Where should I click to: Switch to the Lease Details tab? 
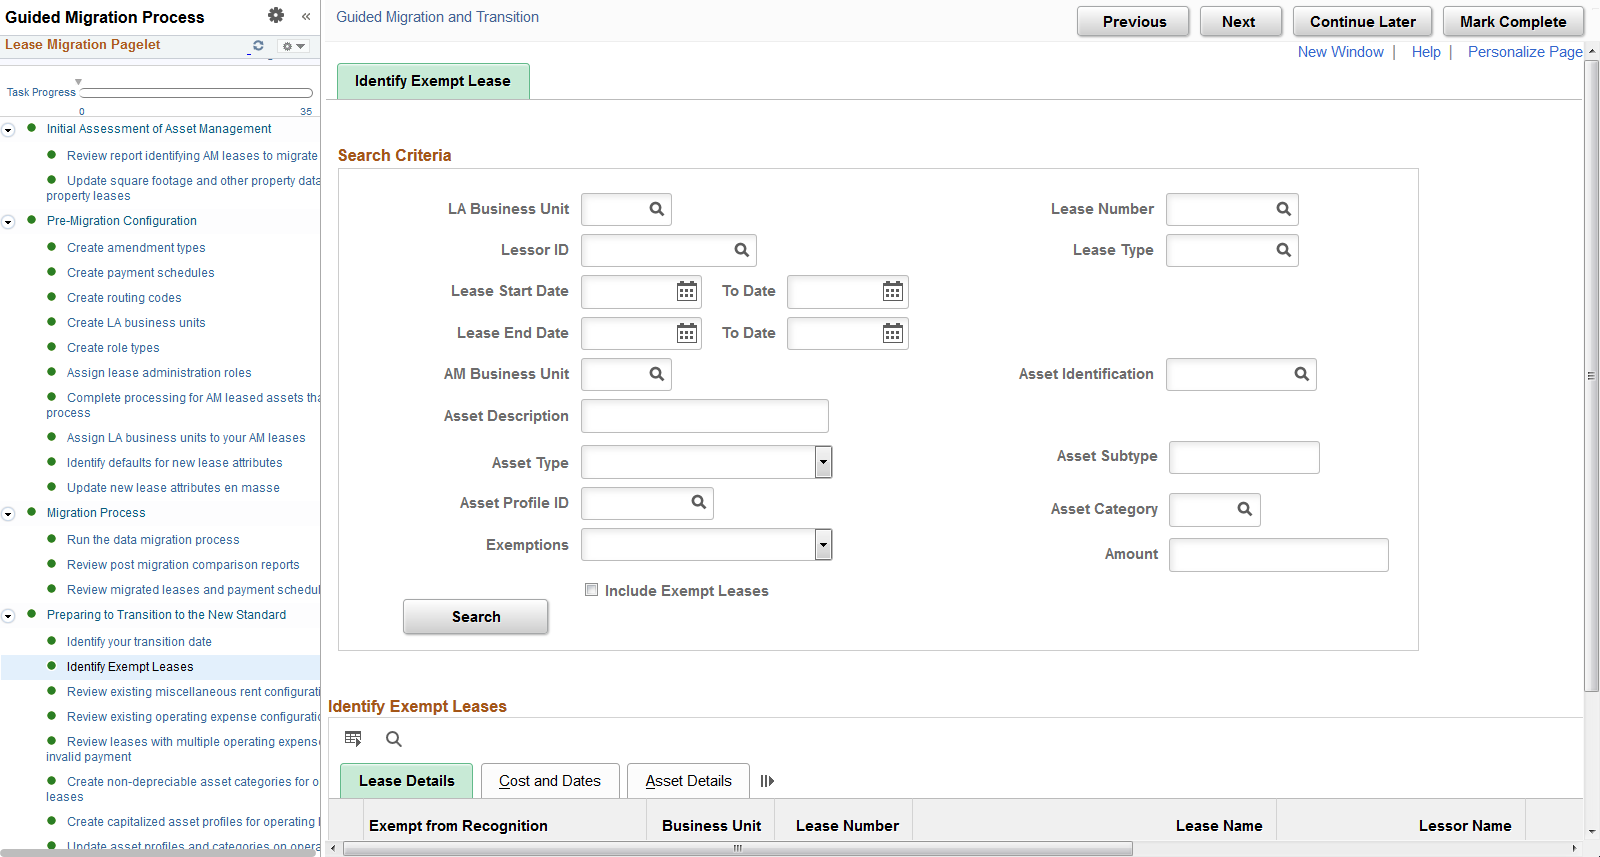coord(406,781)
